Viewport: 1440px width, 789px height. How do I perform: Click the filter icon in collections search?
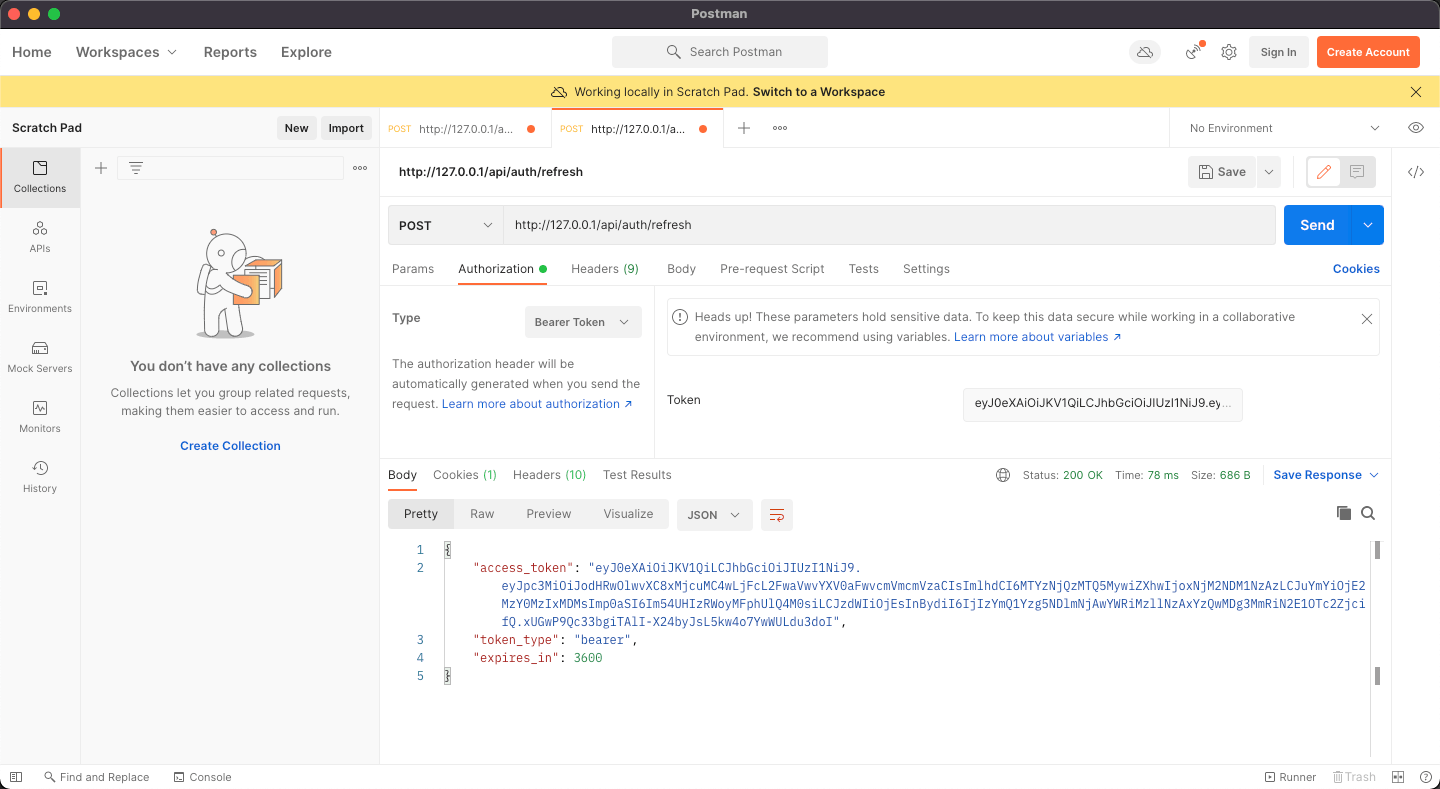(136, 168)
